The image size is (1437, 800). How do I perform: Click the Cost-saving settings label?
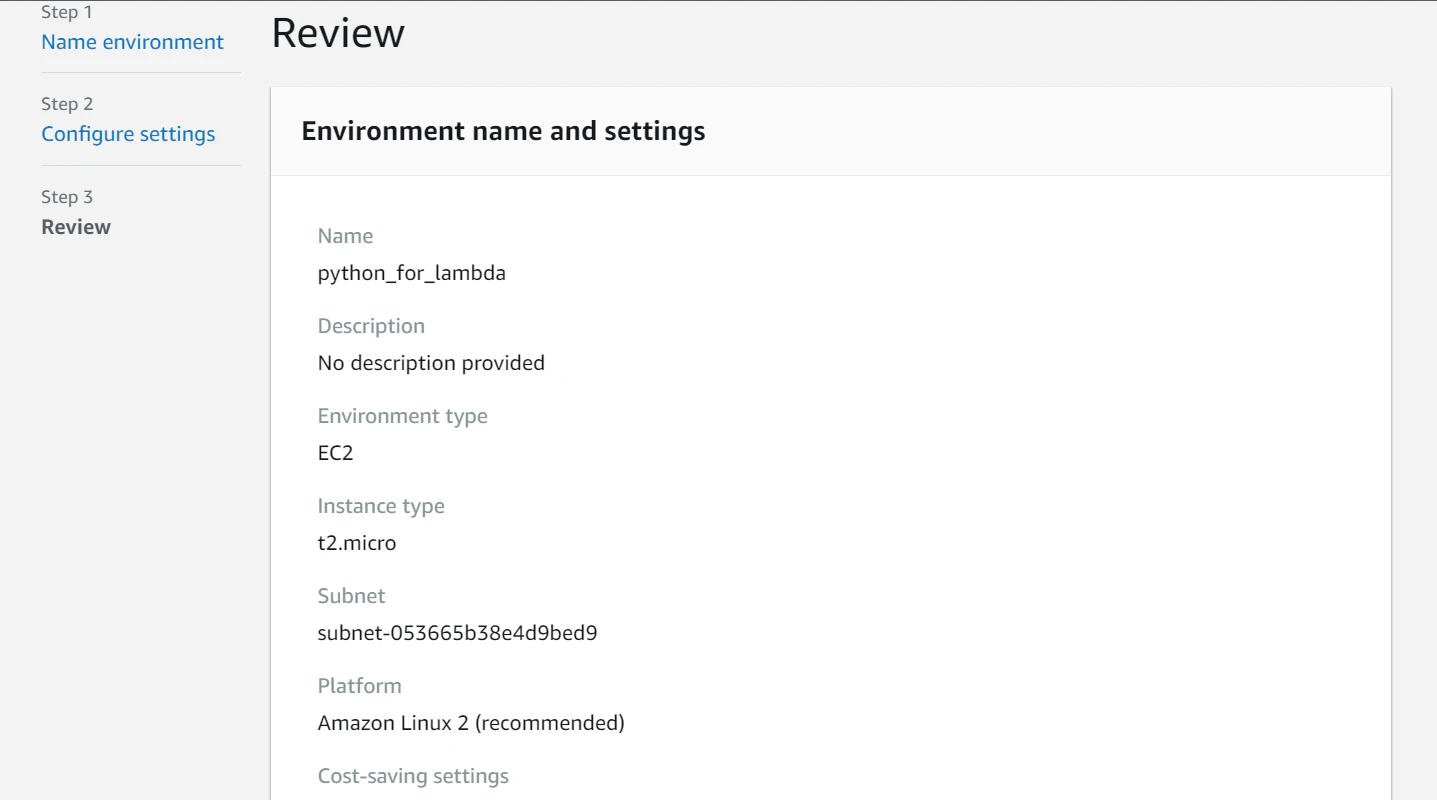(413, 776)
